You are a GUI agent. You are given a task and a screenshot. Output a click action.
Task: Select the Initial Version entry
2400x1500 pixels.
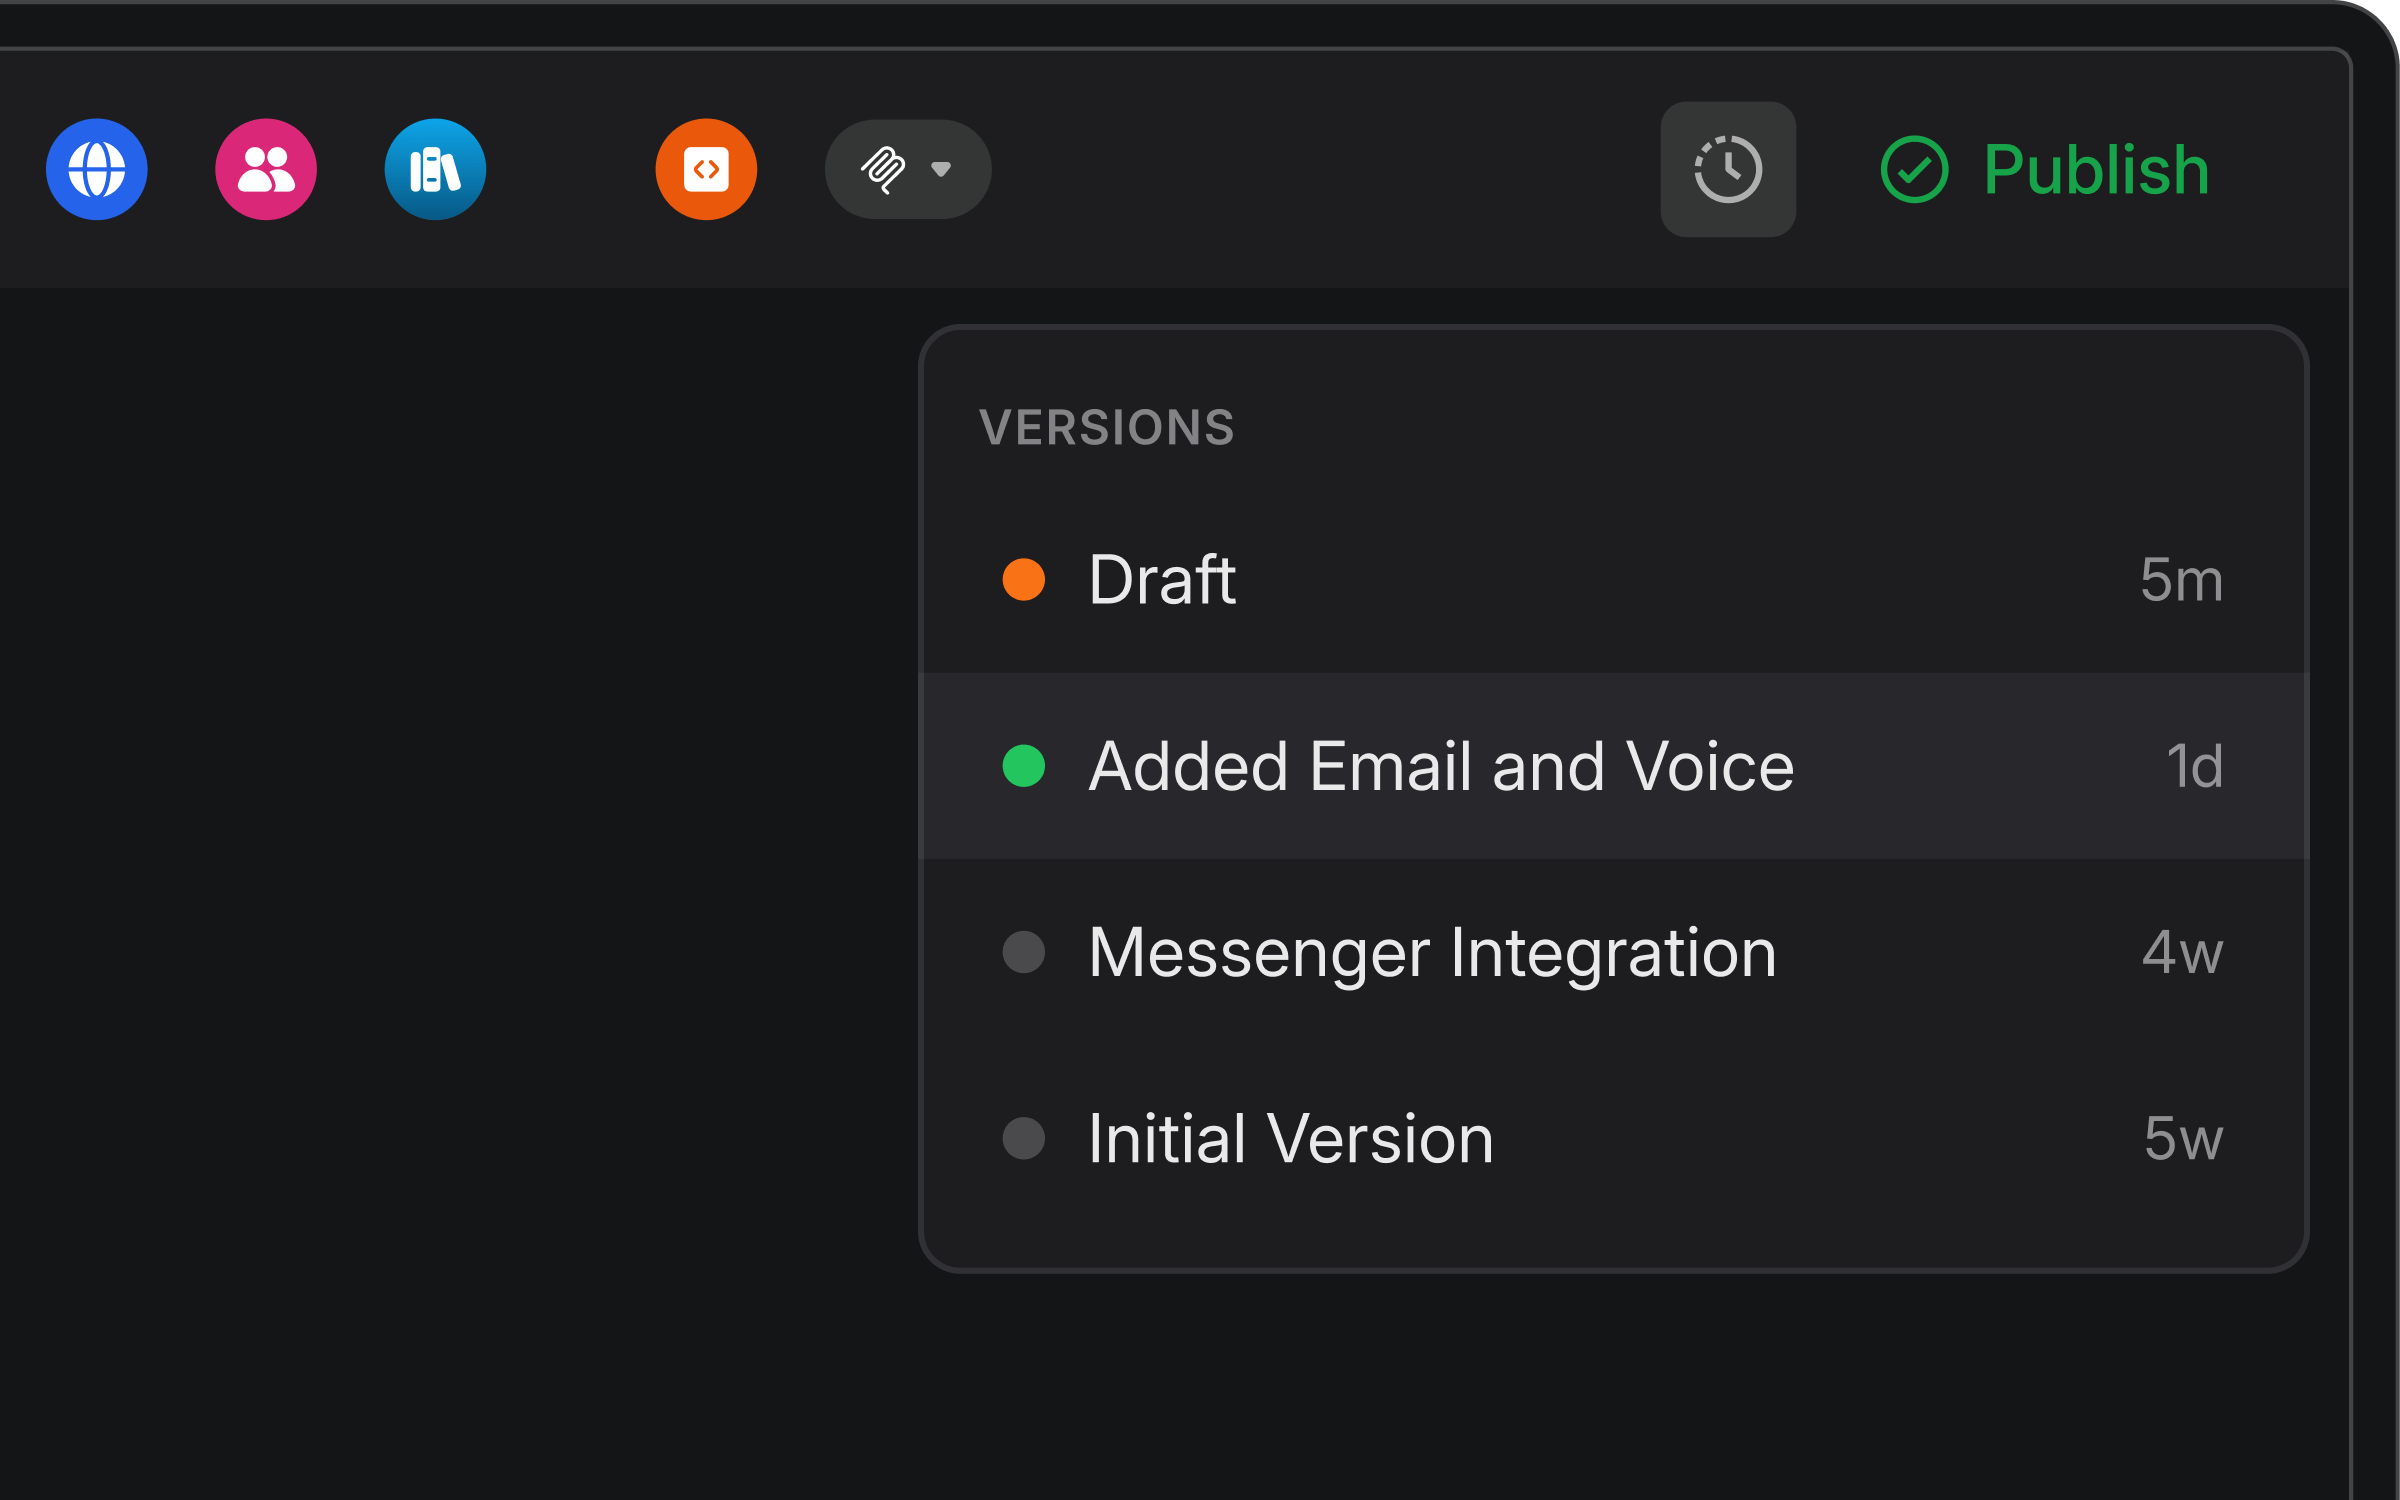tap(1290, 1139)
